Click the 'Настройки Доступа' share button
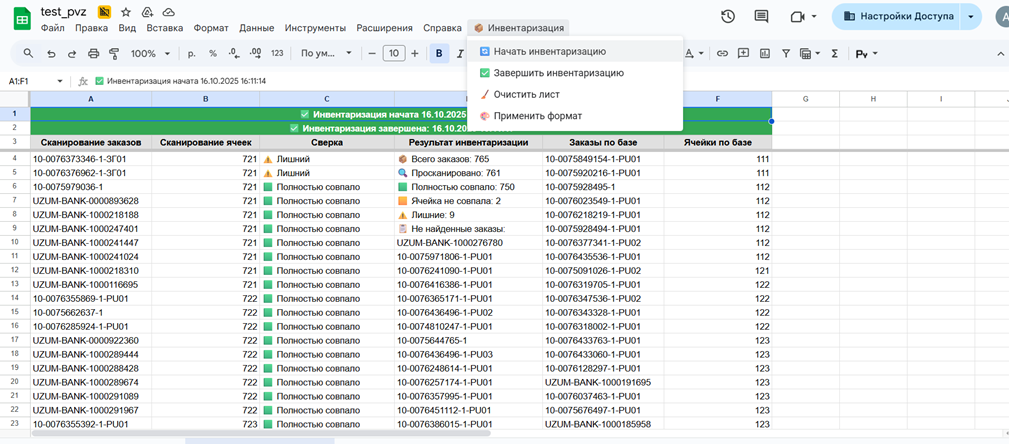Image resolution: width=1009 pixels, height=444 pixels. tap(896, 17)
